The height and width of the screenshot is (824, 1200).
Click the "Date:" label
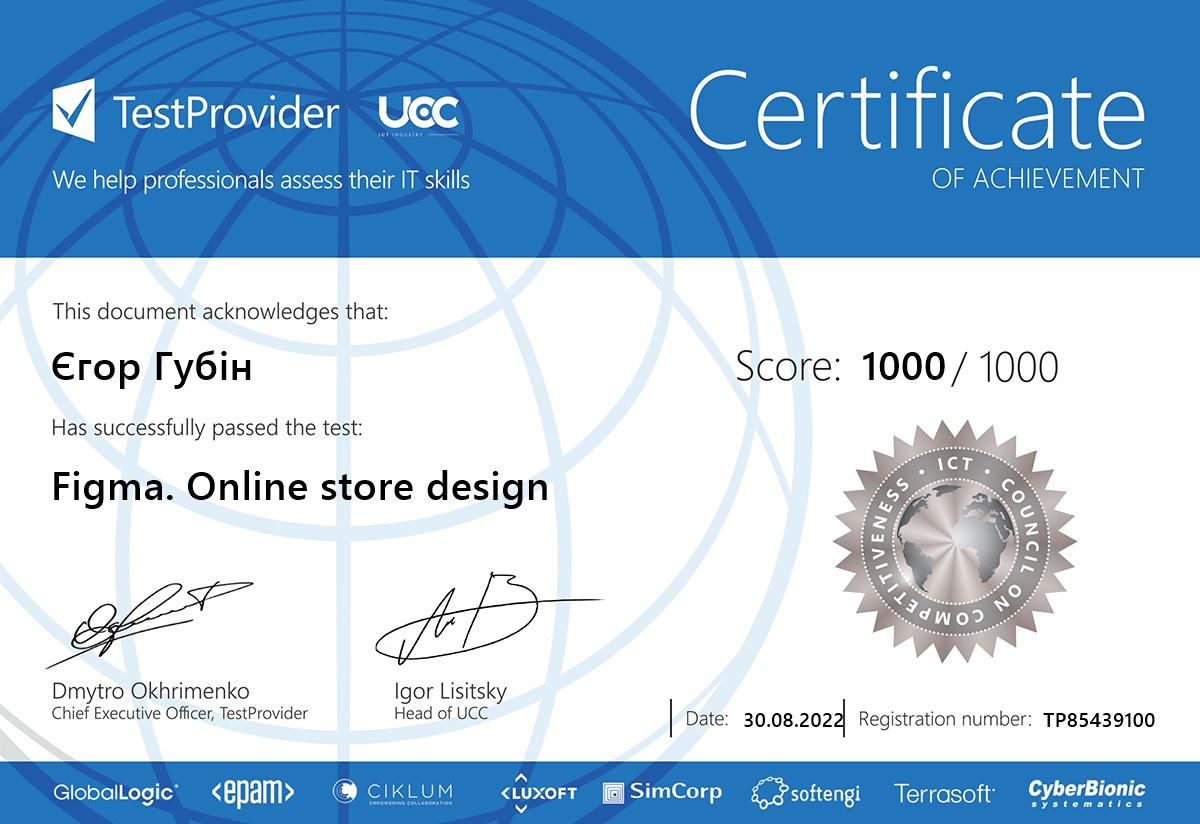pyautogui.click(x=708, y=719)
